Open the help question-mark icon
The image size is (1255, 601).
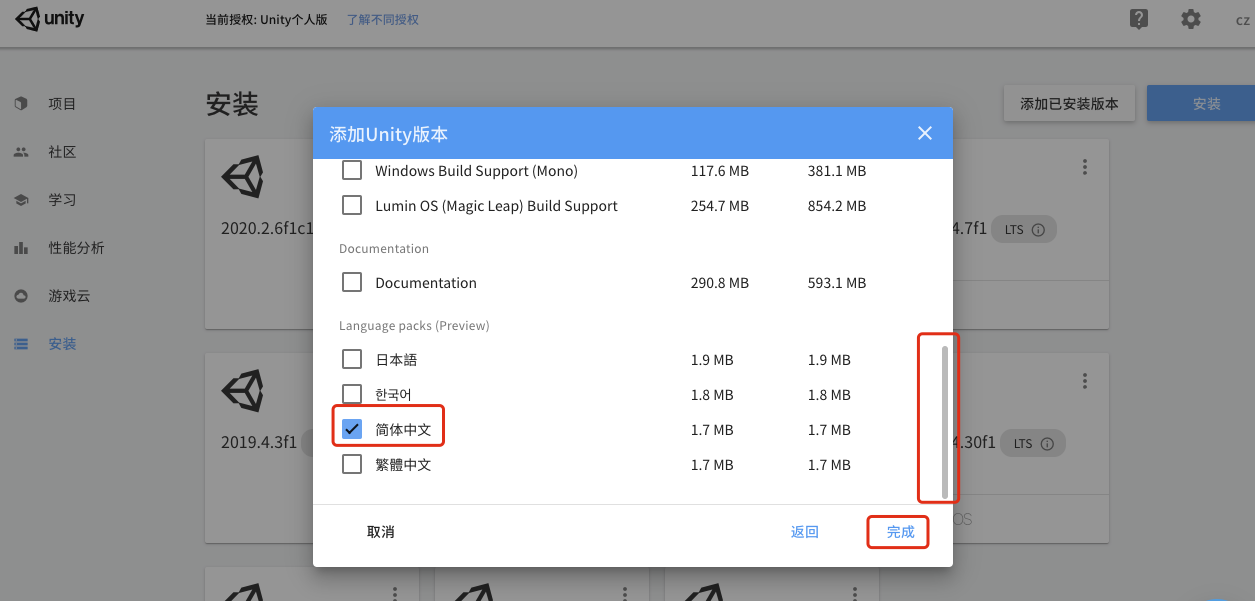tap(1138, 19)
